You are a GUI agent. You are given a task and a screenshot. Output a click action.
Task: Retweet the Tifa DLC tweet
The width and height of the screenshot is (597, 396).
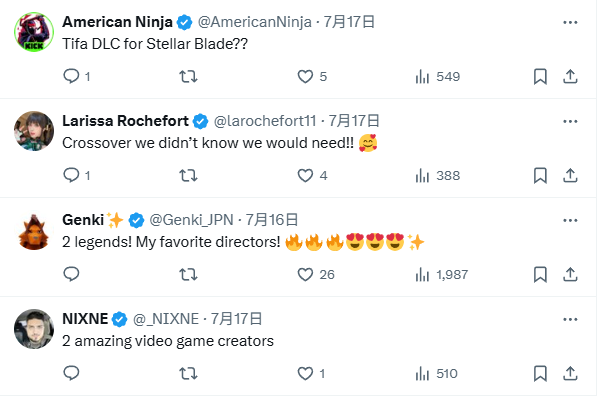coord(188,77)
